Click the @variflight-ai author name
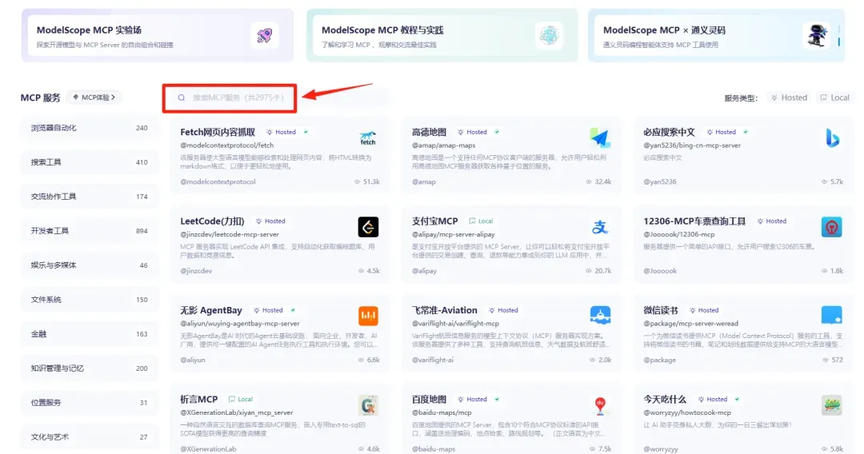The width and height of the screenshot is (864, 454). click(x=433, y=360)
